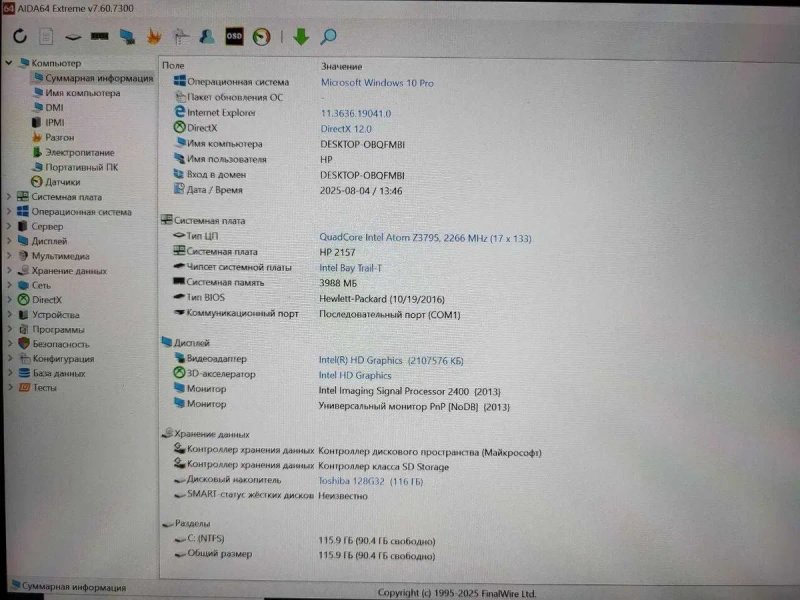This screenshot has width=800, height=600.
Task: Open the QuadCore Intel Atom Z3795 link
Action: 425,238
